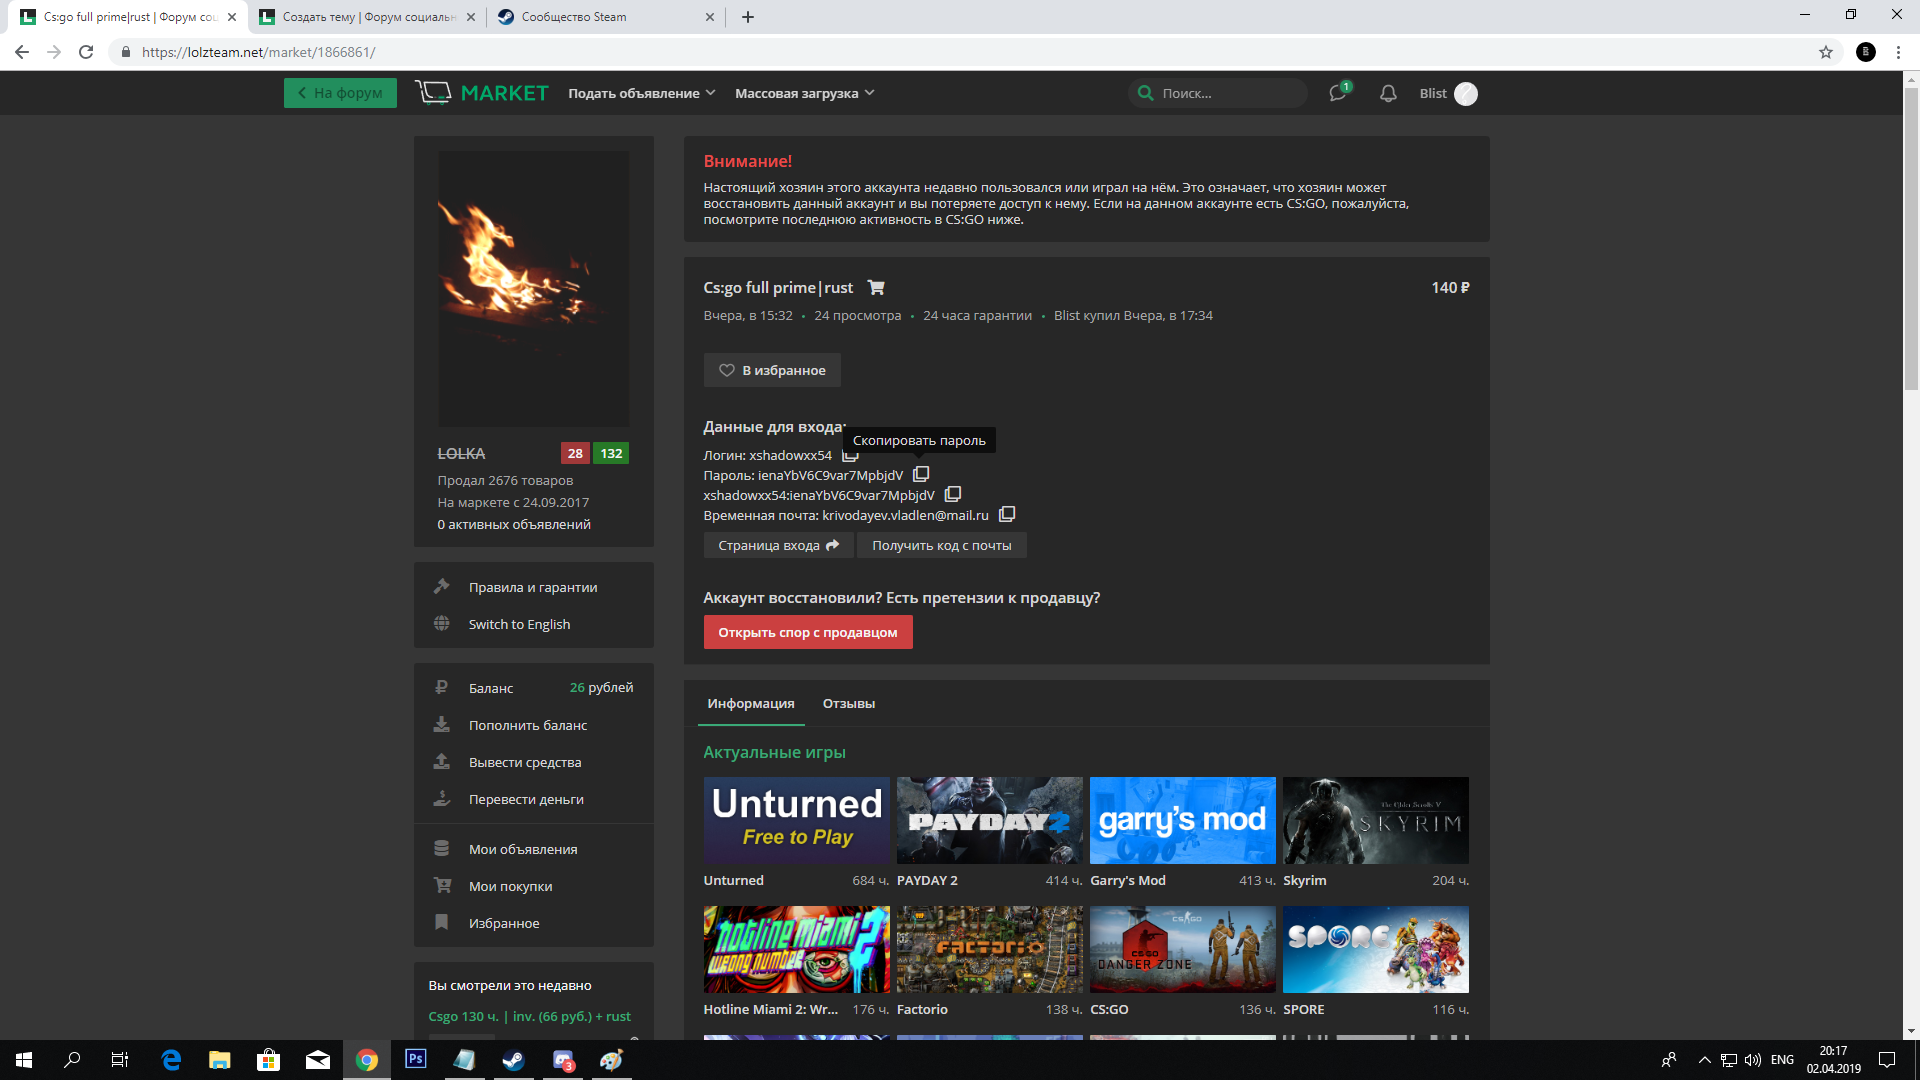
Task: Copy the password with its copy icon
Action: [921, 474]
